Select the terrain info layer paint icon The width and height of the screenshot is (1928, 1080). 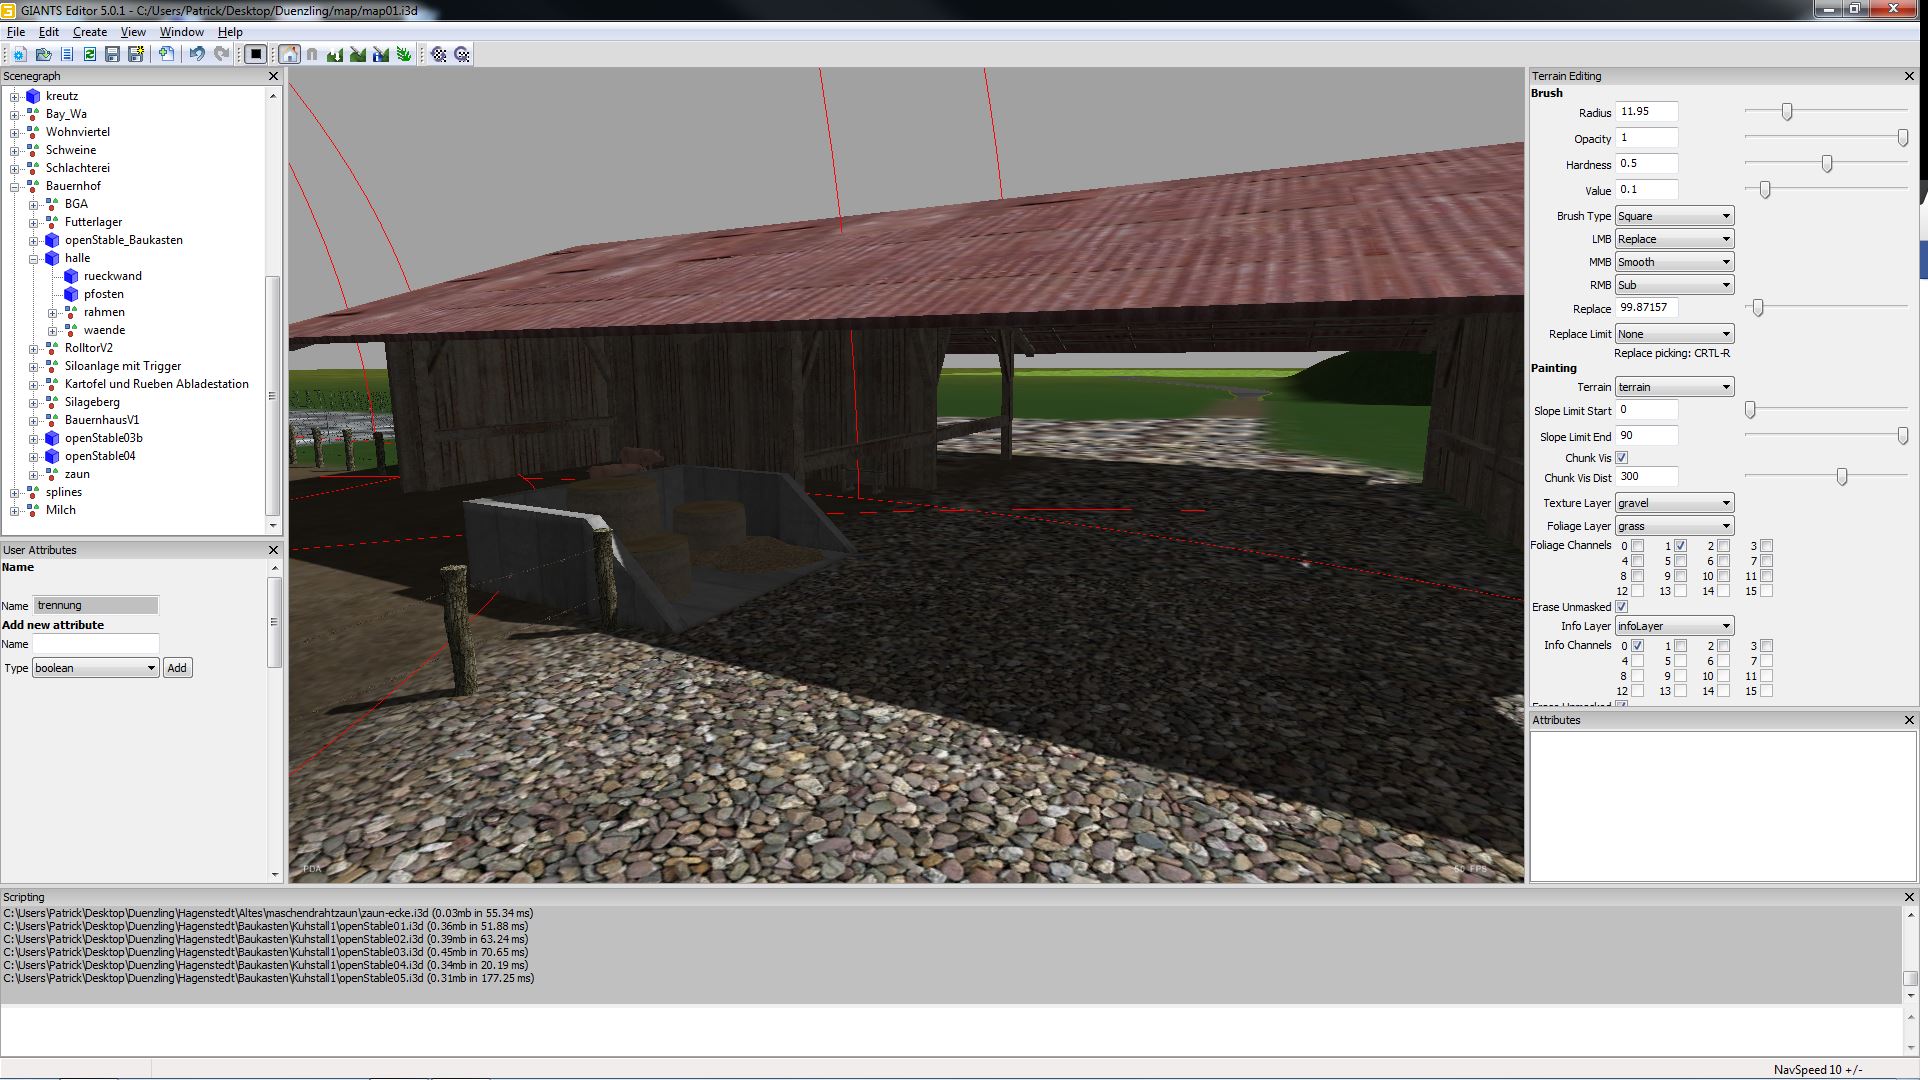click(x=381, y=54)
